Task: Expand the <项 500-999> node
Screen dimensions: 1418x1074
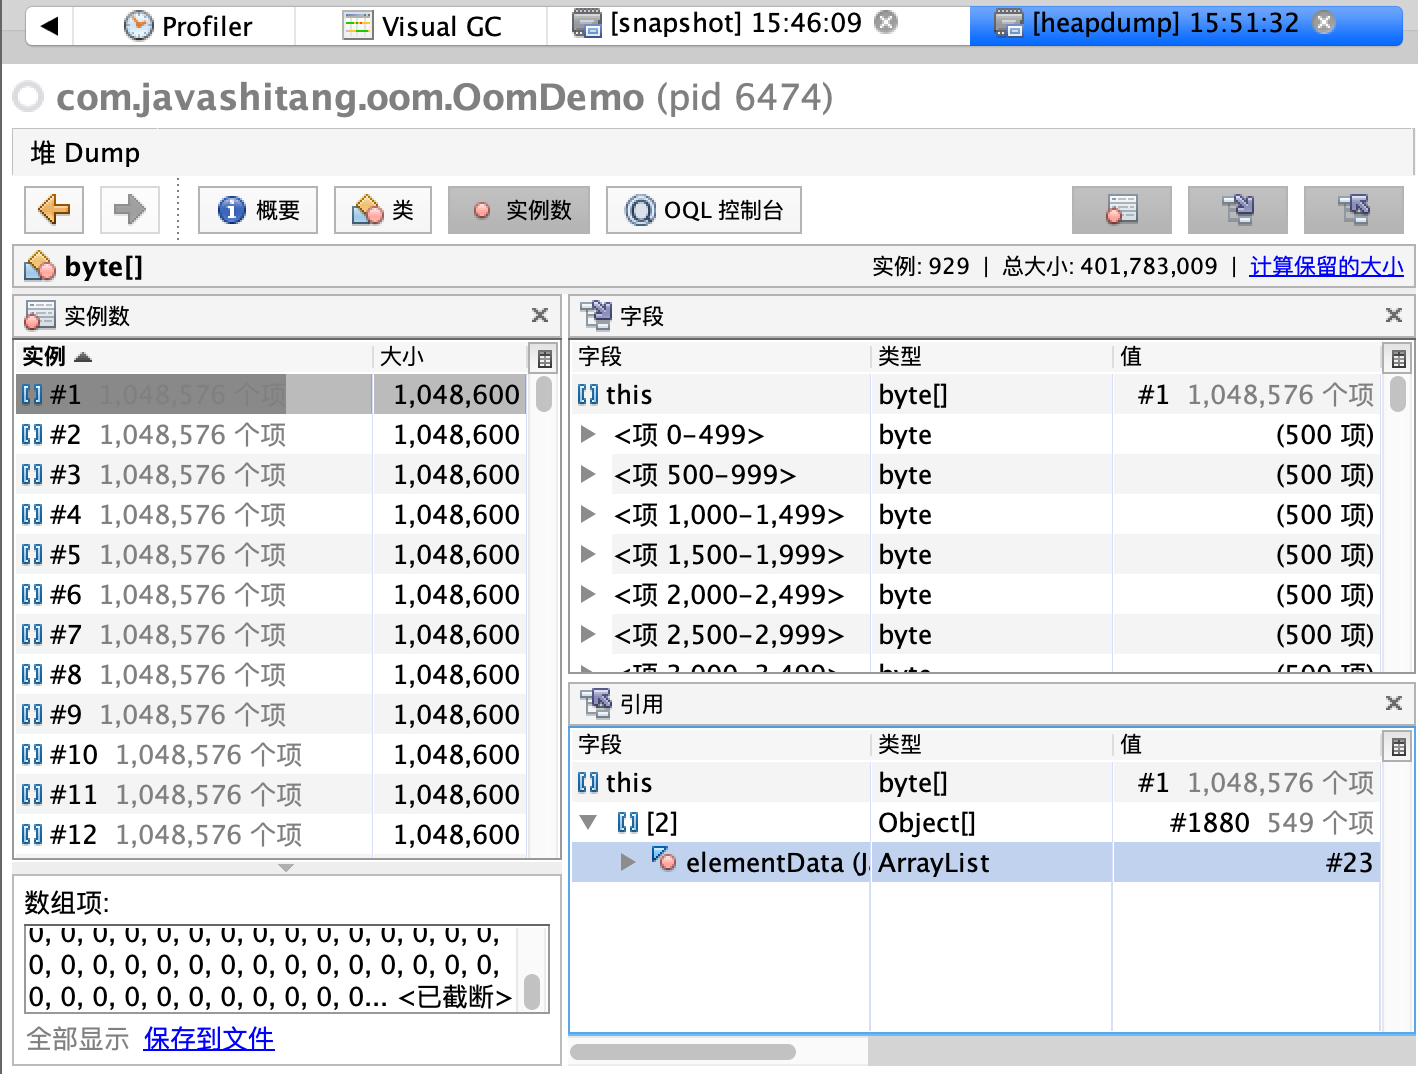Action: pos(588,474)
